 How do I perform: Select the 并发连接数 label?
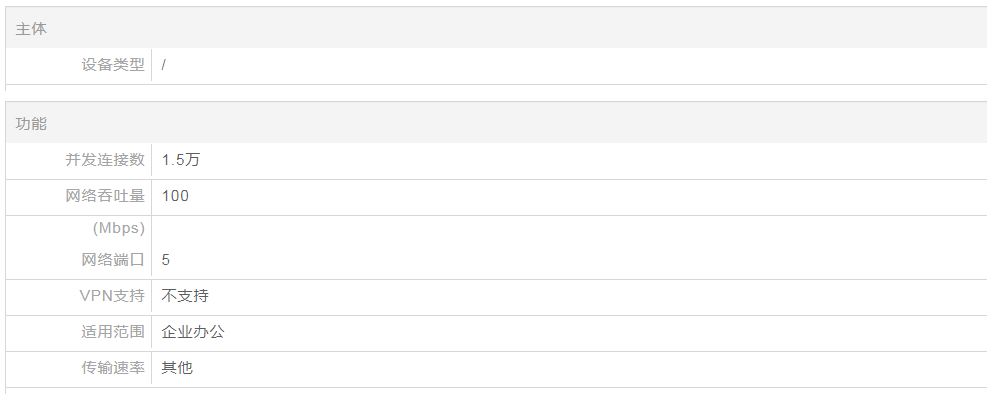[105, 160]
